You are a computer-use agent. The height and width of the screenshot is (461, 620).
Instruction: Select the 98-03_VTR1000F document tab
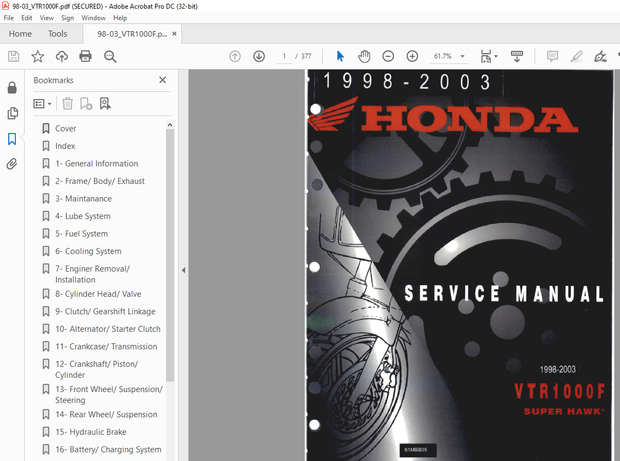point(132,34)
